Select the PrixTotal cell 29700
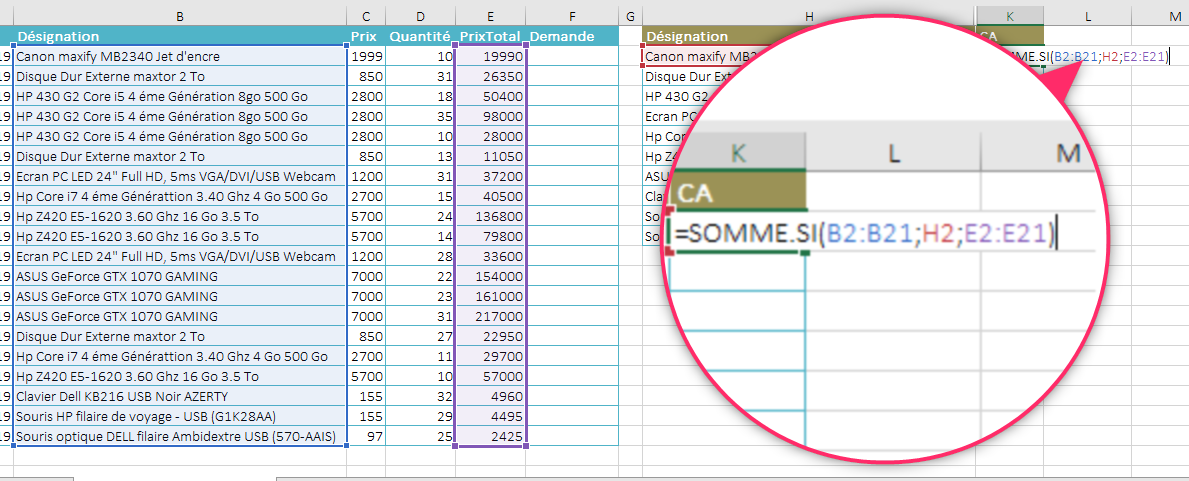Screen dimensions: 1189x481 pyautogui.click(x=491, y=356)
